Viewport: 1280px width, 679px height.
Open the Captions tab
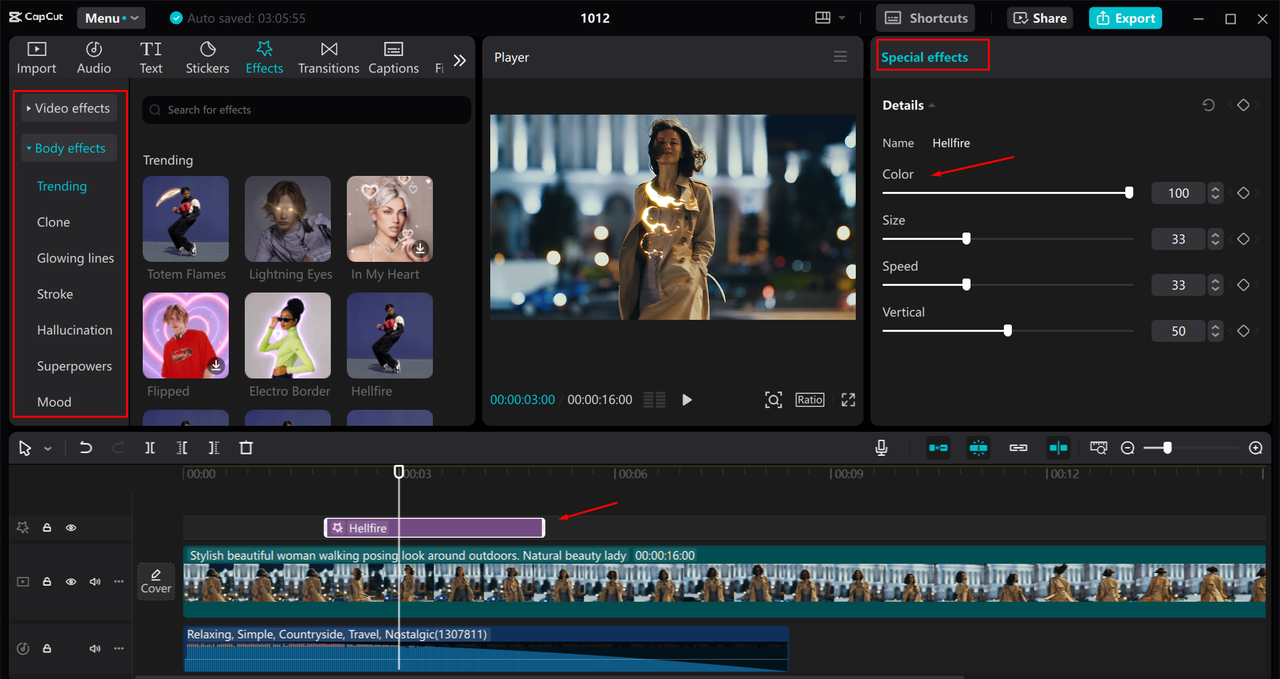coord(393,58)
